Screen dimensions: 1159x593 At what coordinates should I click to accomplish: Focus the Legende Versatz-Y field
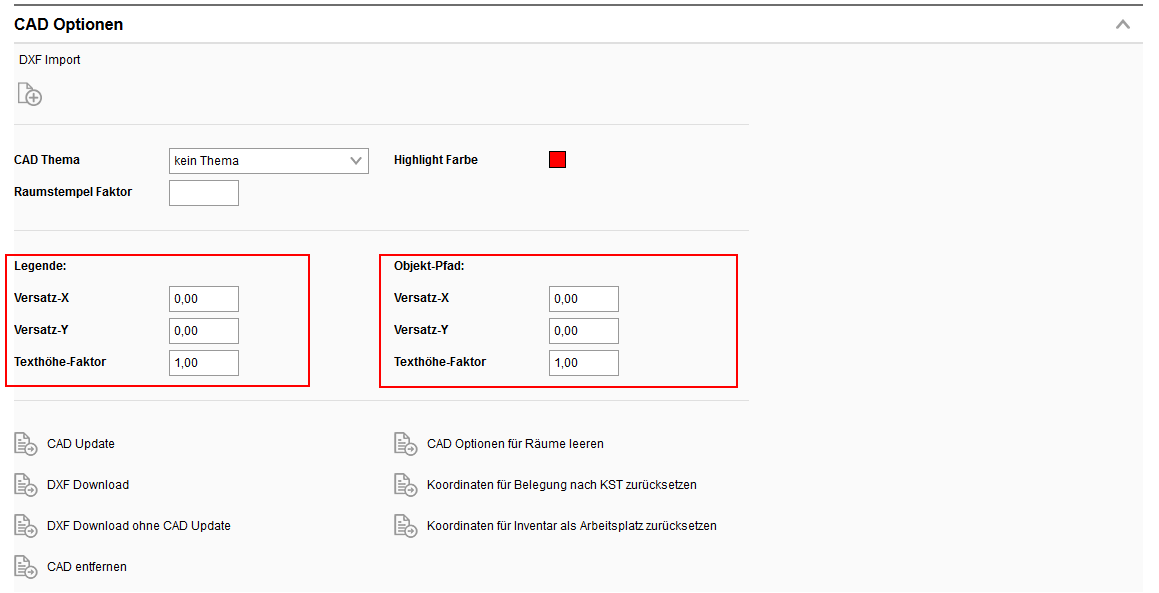(204, 330)
